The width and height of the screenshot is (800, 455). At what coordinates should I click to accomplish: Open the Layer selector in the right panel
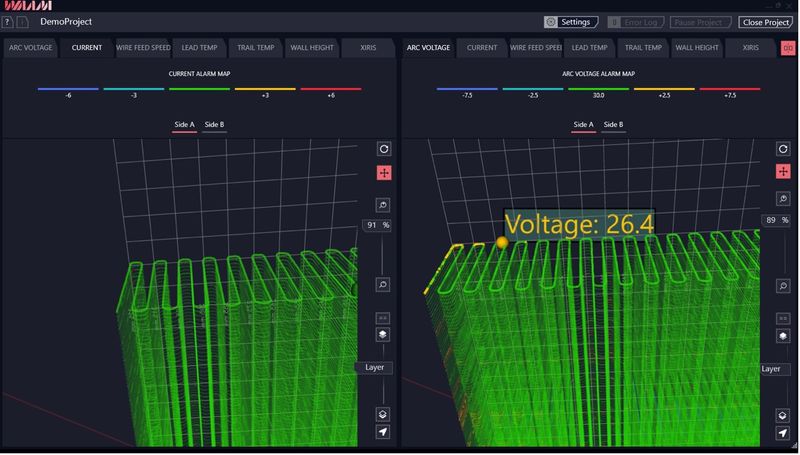pos(771,369)
